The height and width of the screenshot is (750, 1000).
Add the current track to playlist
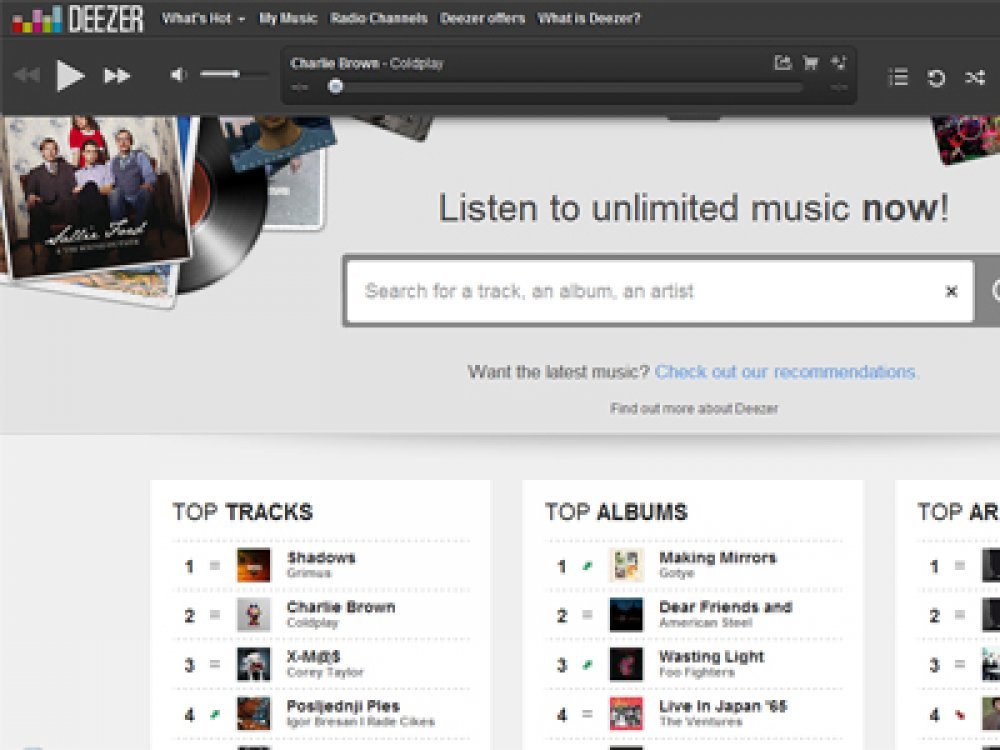pos(839,62)
